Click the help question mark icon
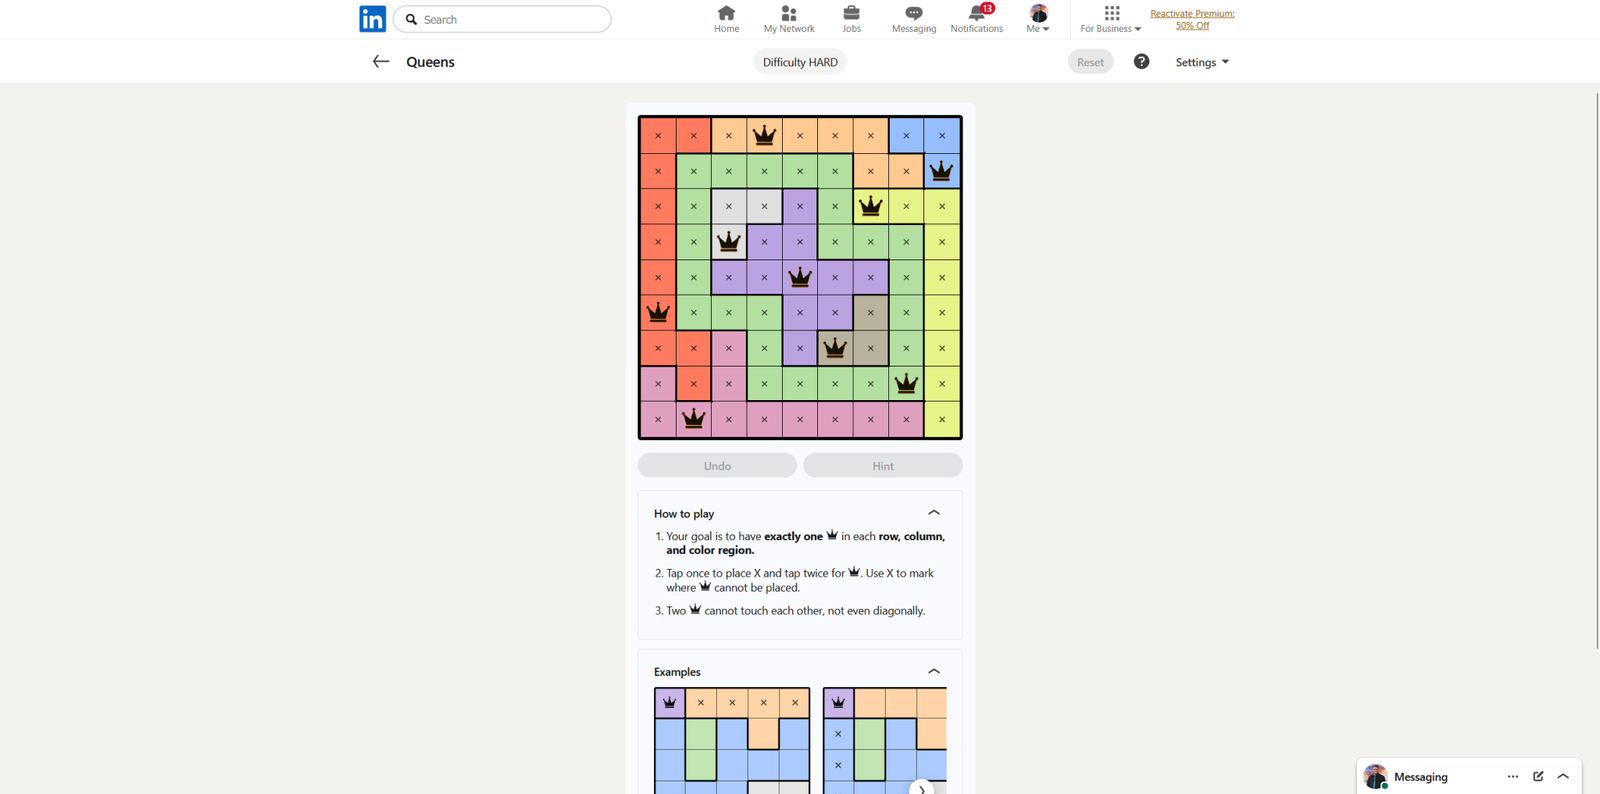The image size is (1600, 794). (1141, 62)
